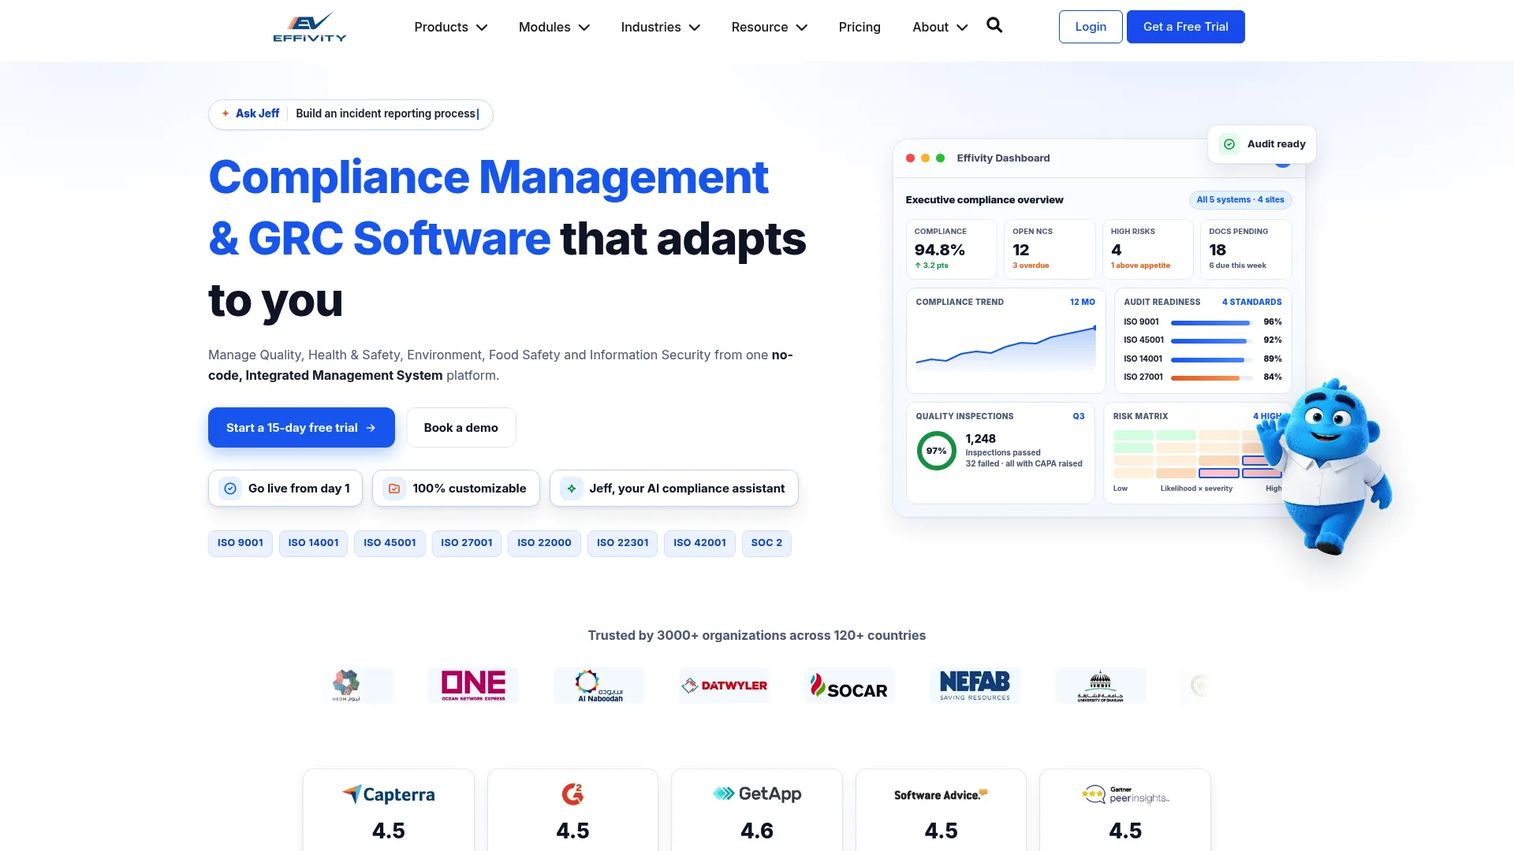Click the Al Naboodah logo
Screen dimensions: 1514x851
599,685
